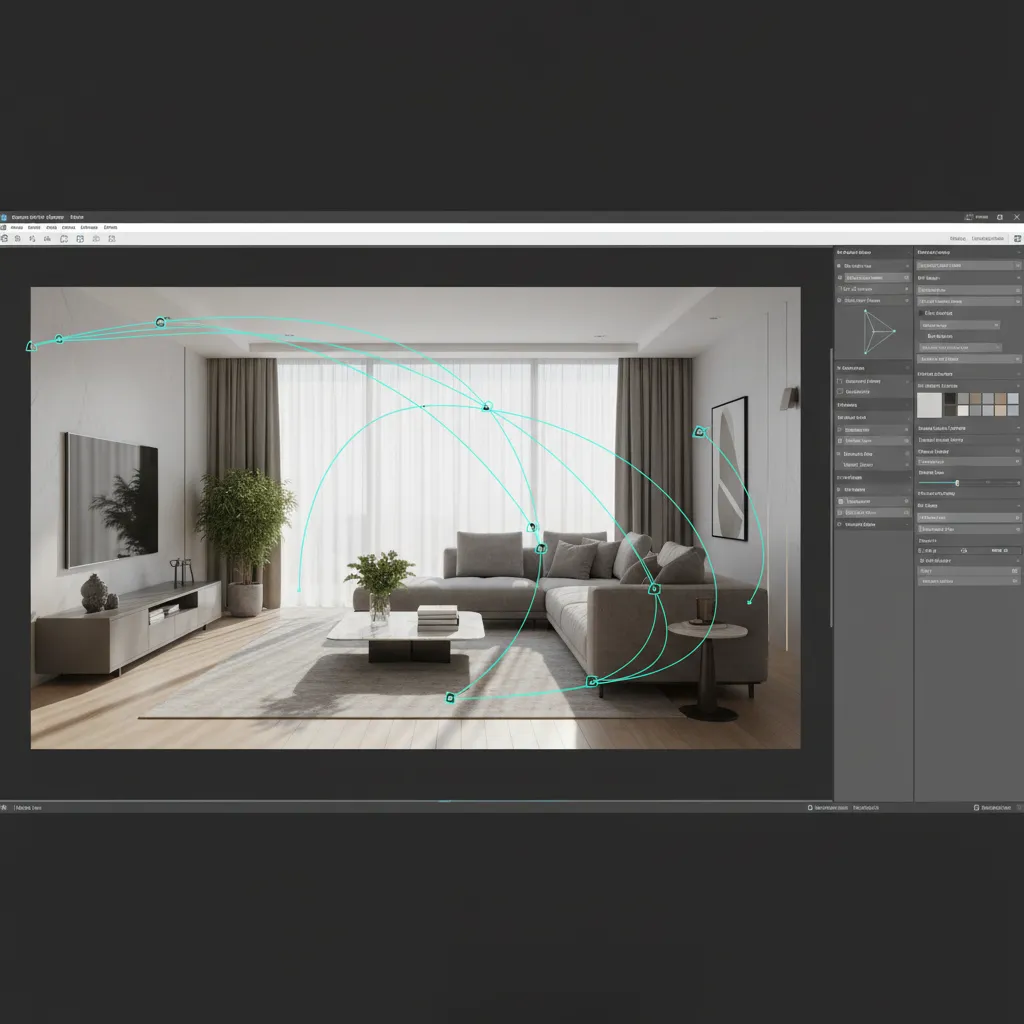Screen dimensions: 1024x1024
Task: Select the grid view icon in the toolbar
Action: click(x=81, y=239)
